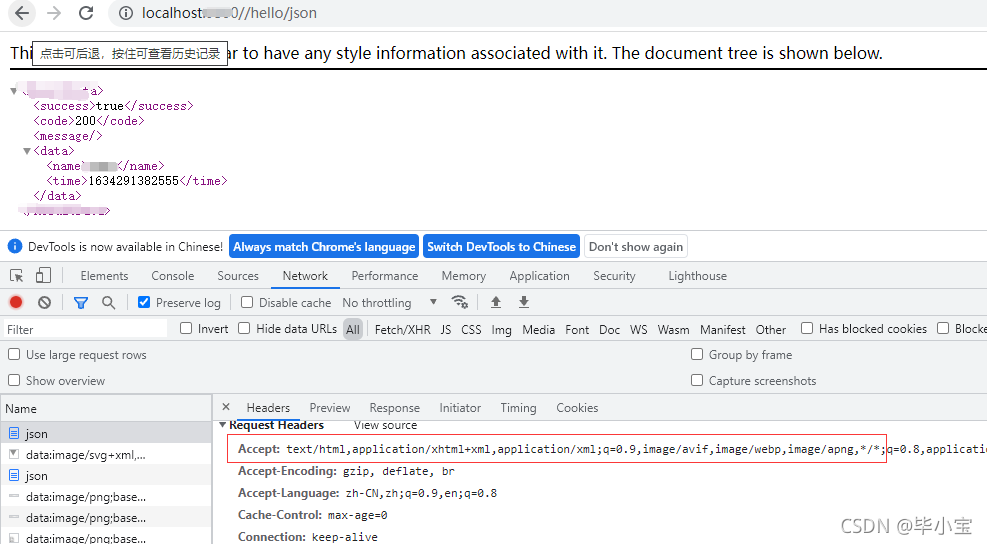Check Show overview checkbox
This screenshot has width=987, height=544.
(14, 380)
